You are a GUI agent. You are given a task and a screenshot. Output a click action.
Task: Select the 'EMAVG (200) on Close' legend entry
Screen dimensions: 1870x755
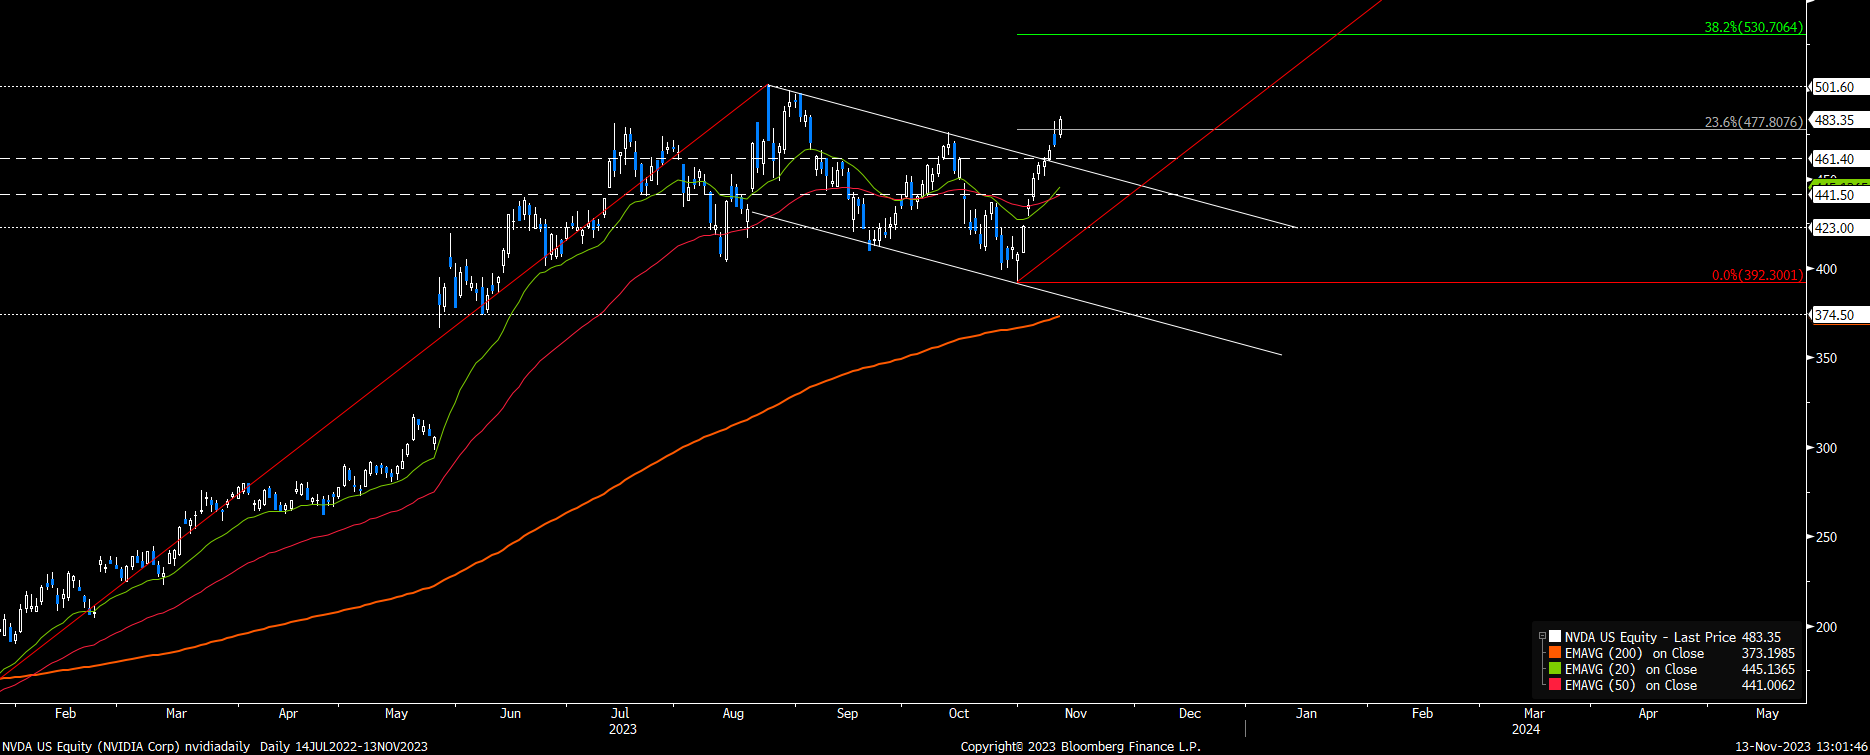click(1634, 653)
